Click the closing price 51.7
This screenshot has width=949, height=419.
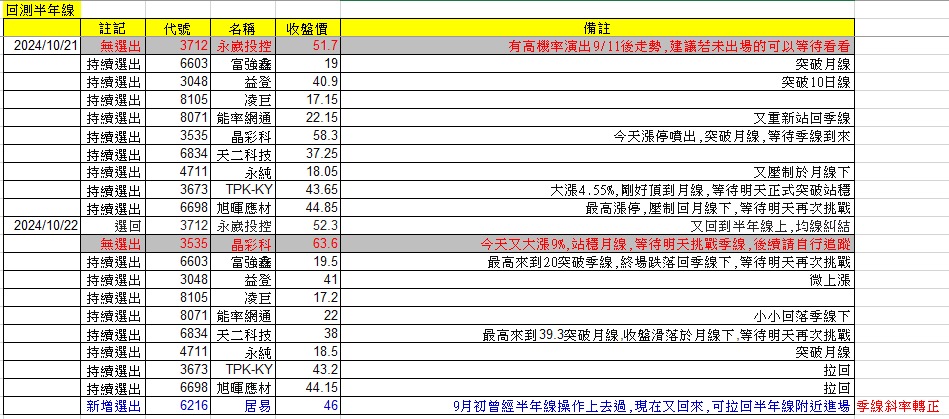308,46
